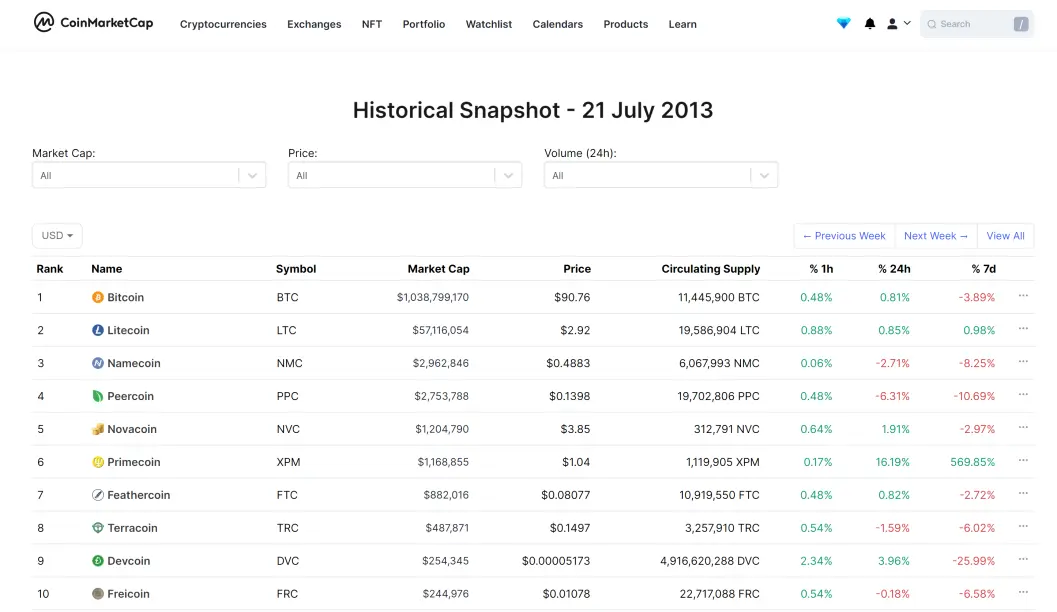Open the Bitcoin name link
Screen dimensions: 1057x612
pos(125,297)
